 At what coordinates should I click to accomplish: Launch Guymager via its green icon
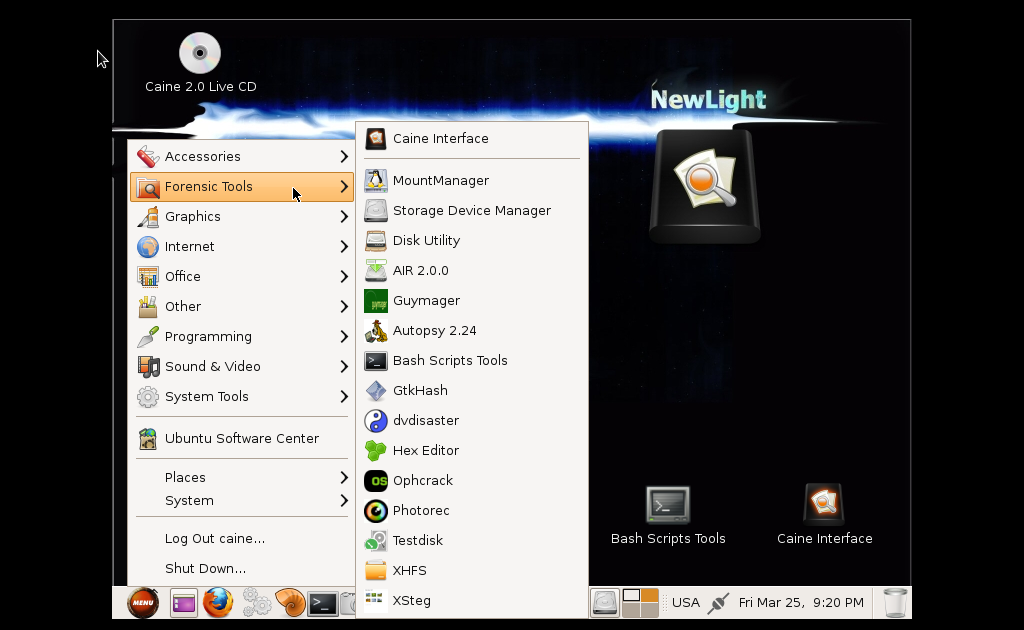(376, 300)
